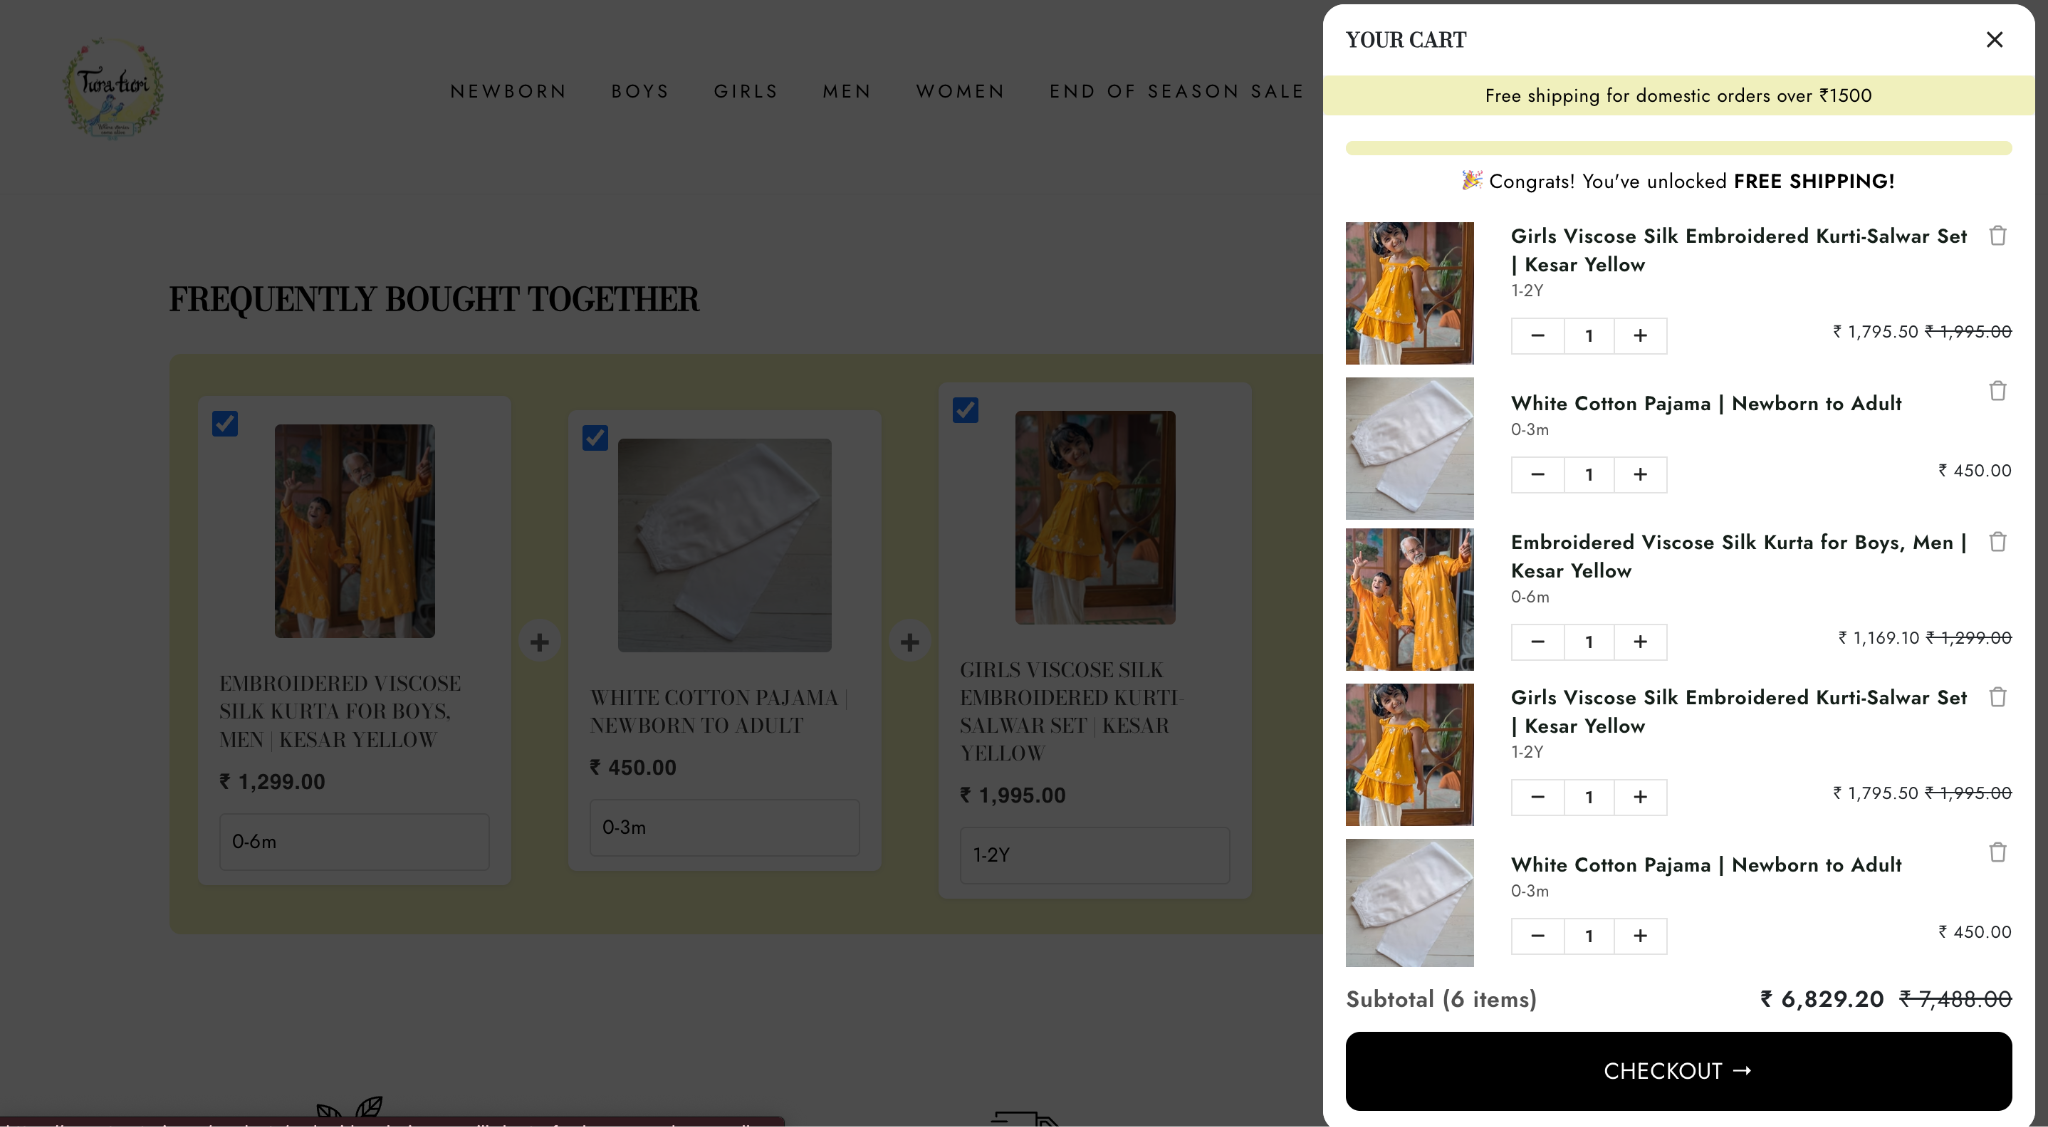2048x1127 pixels.
Task: Open the 0-6m size dropdown
Action: click(x=354, y=842)
